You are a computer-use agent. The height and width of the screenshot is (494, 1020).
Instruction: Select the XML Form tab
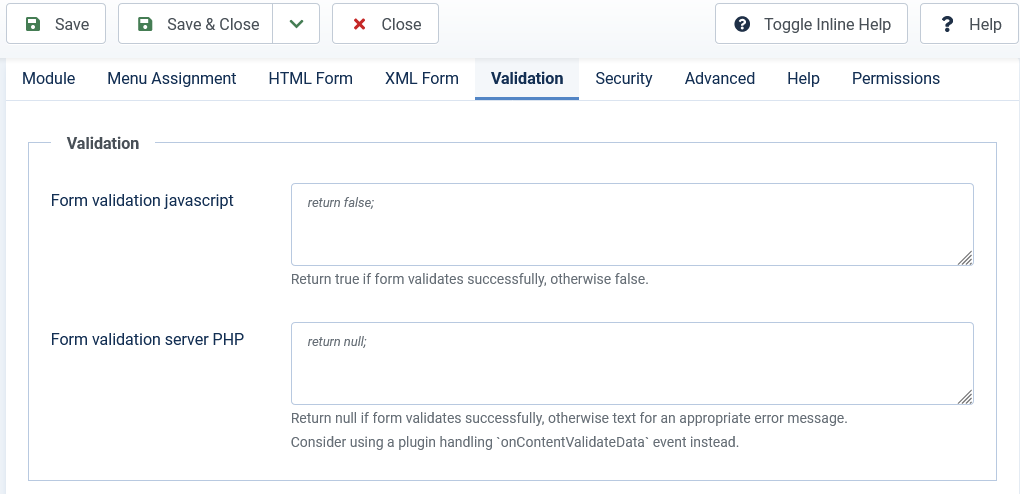point(422,79)
